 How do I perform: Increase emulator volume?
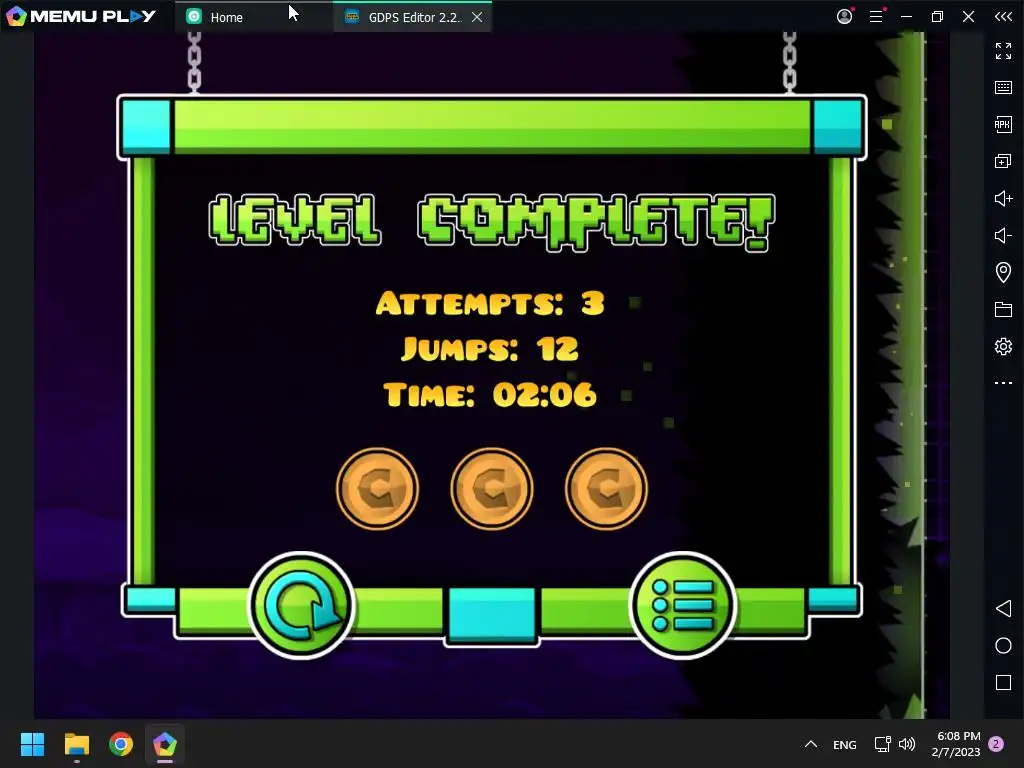(1003, 198)
